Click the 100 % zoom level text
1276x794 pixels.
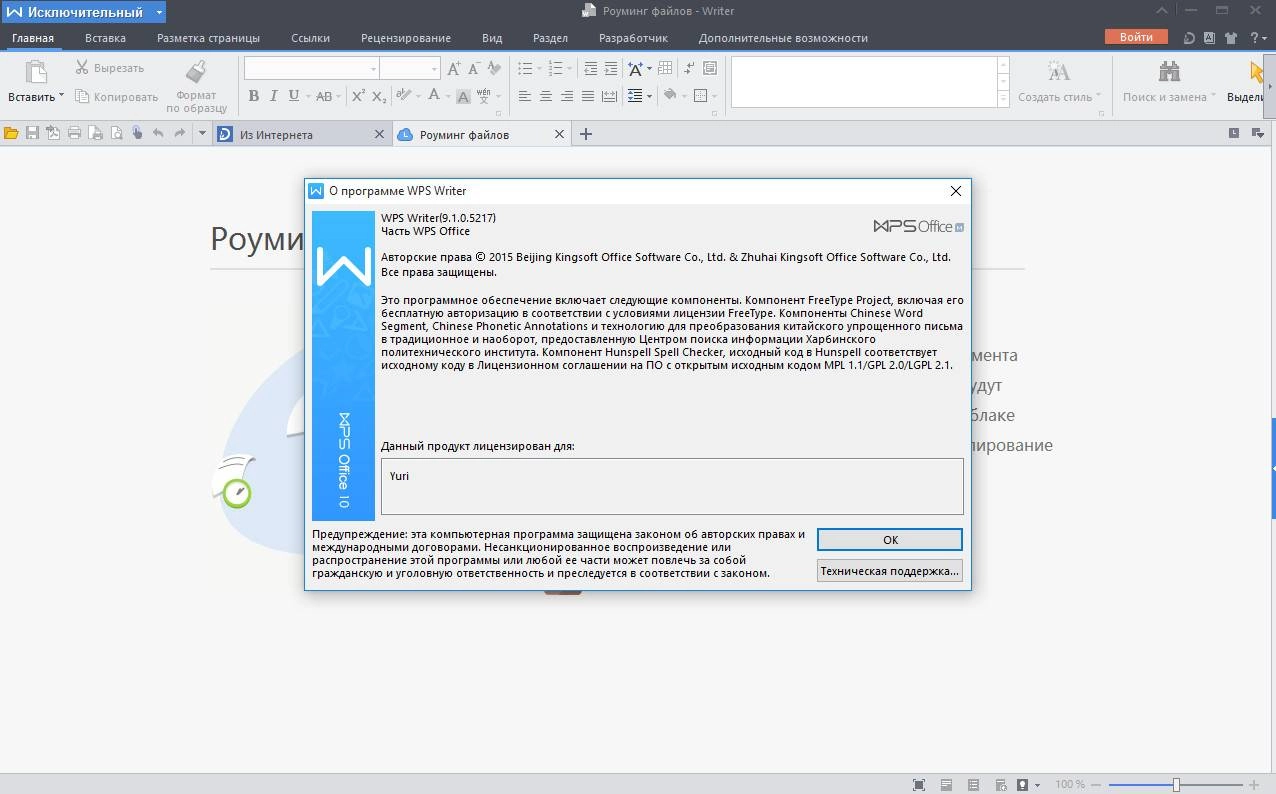(x=1070, y=785)
